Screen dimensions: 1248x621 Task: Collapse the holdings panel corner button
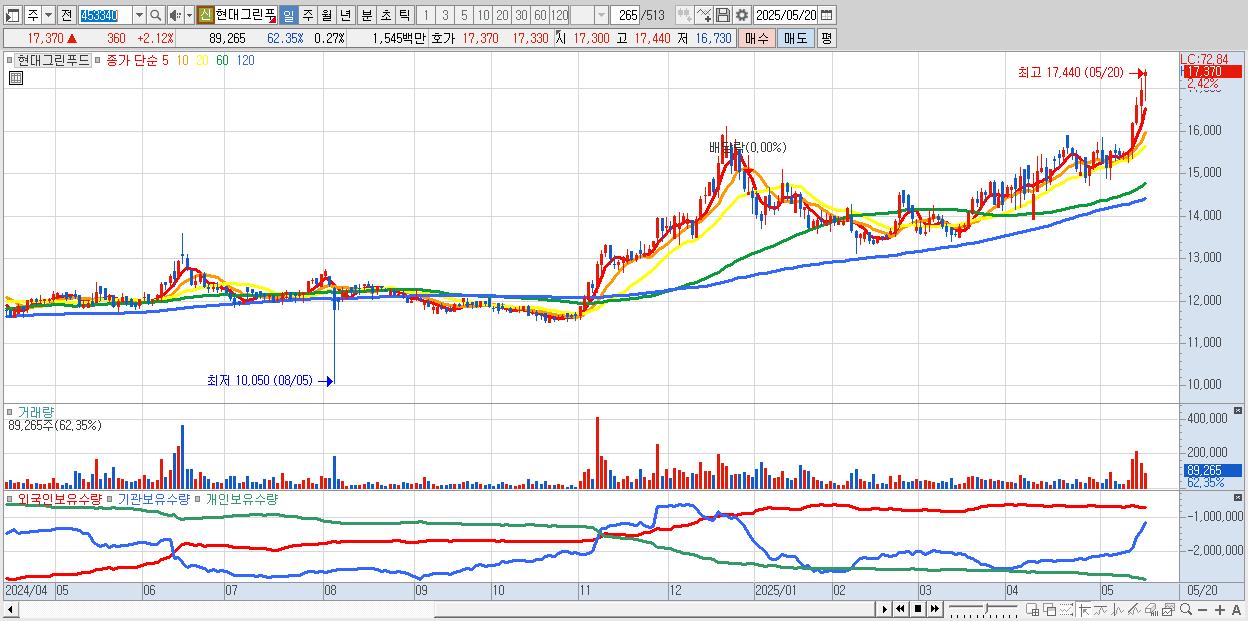[1240, 497]
